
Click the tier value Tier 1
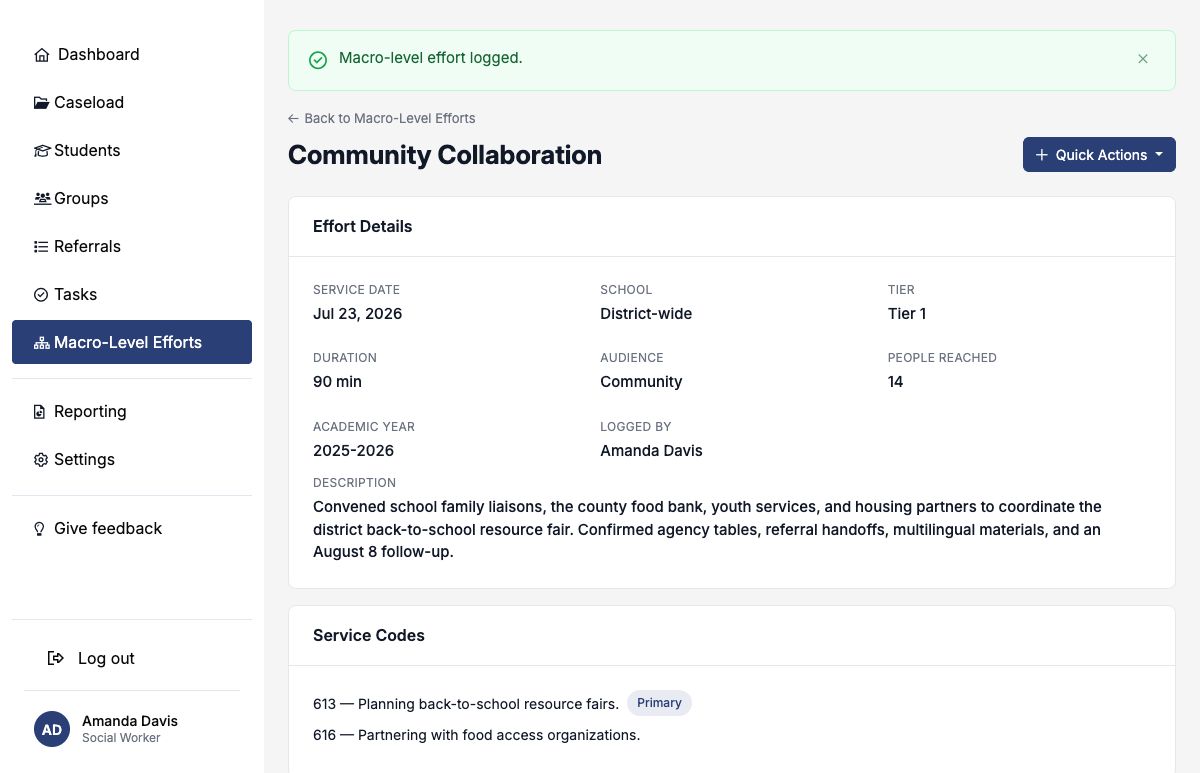(x=907, y=314)
